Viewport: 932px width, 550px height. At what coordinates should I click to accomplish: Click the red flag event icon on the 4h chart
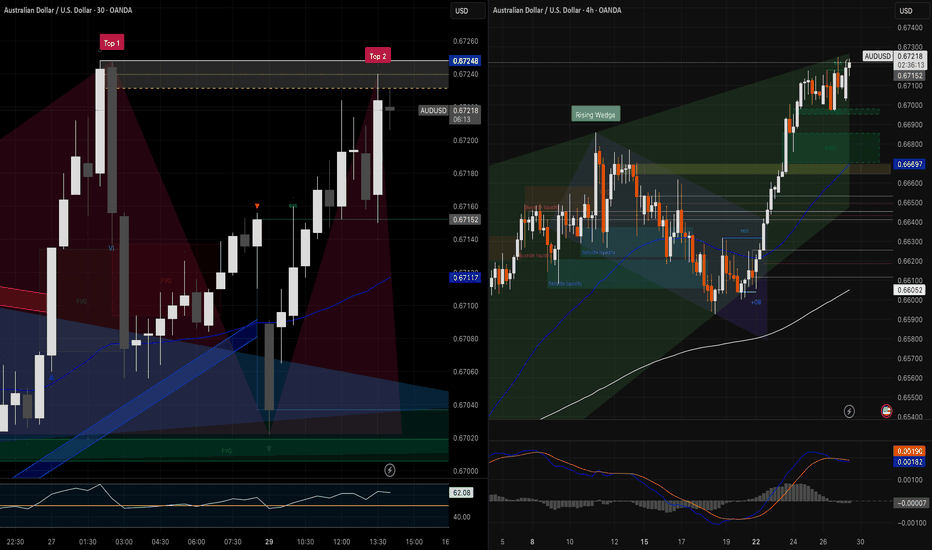tap(886, 411)
